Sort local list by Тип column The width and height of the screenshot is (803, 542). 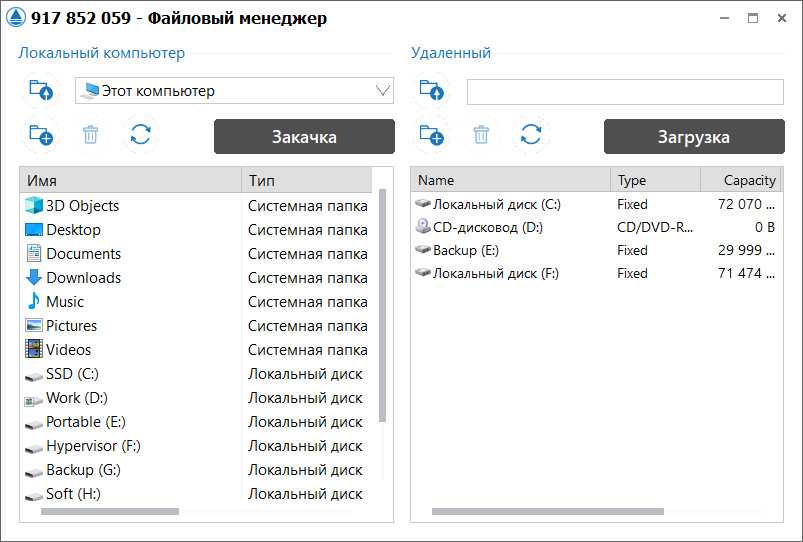(305, 181)
